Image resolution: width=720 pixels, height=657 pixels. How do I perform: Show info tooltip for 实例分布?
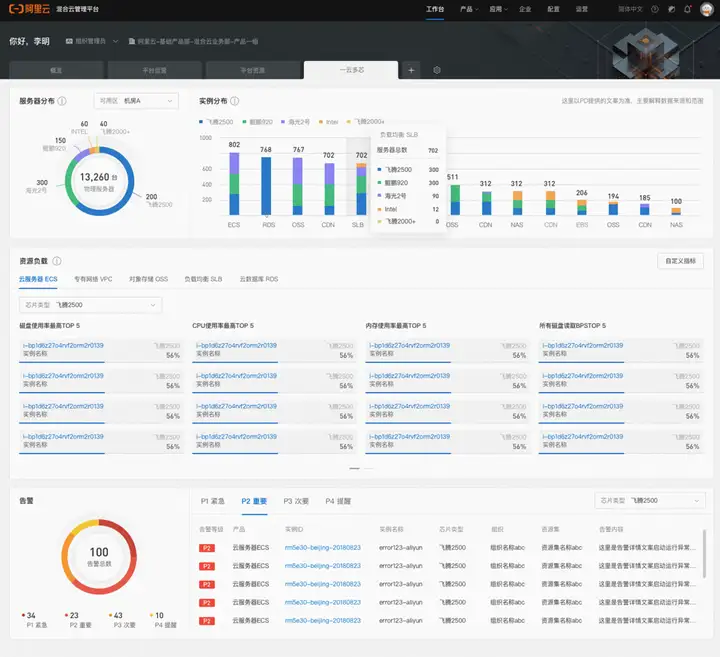pyautogui.click(x=235, y=101)
